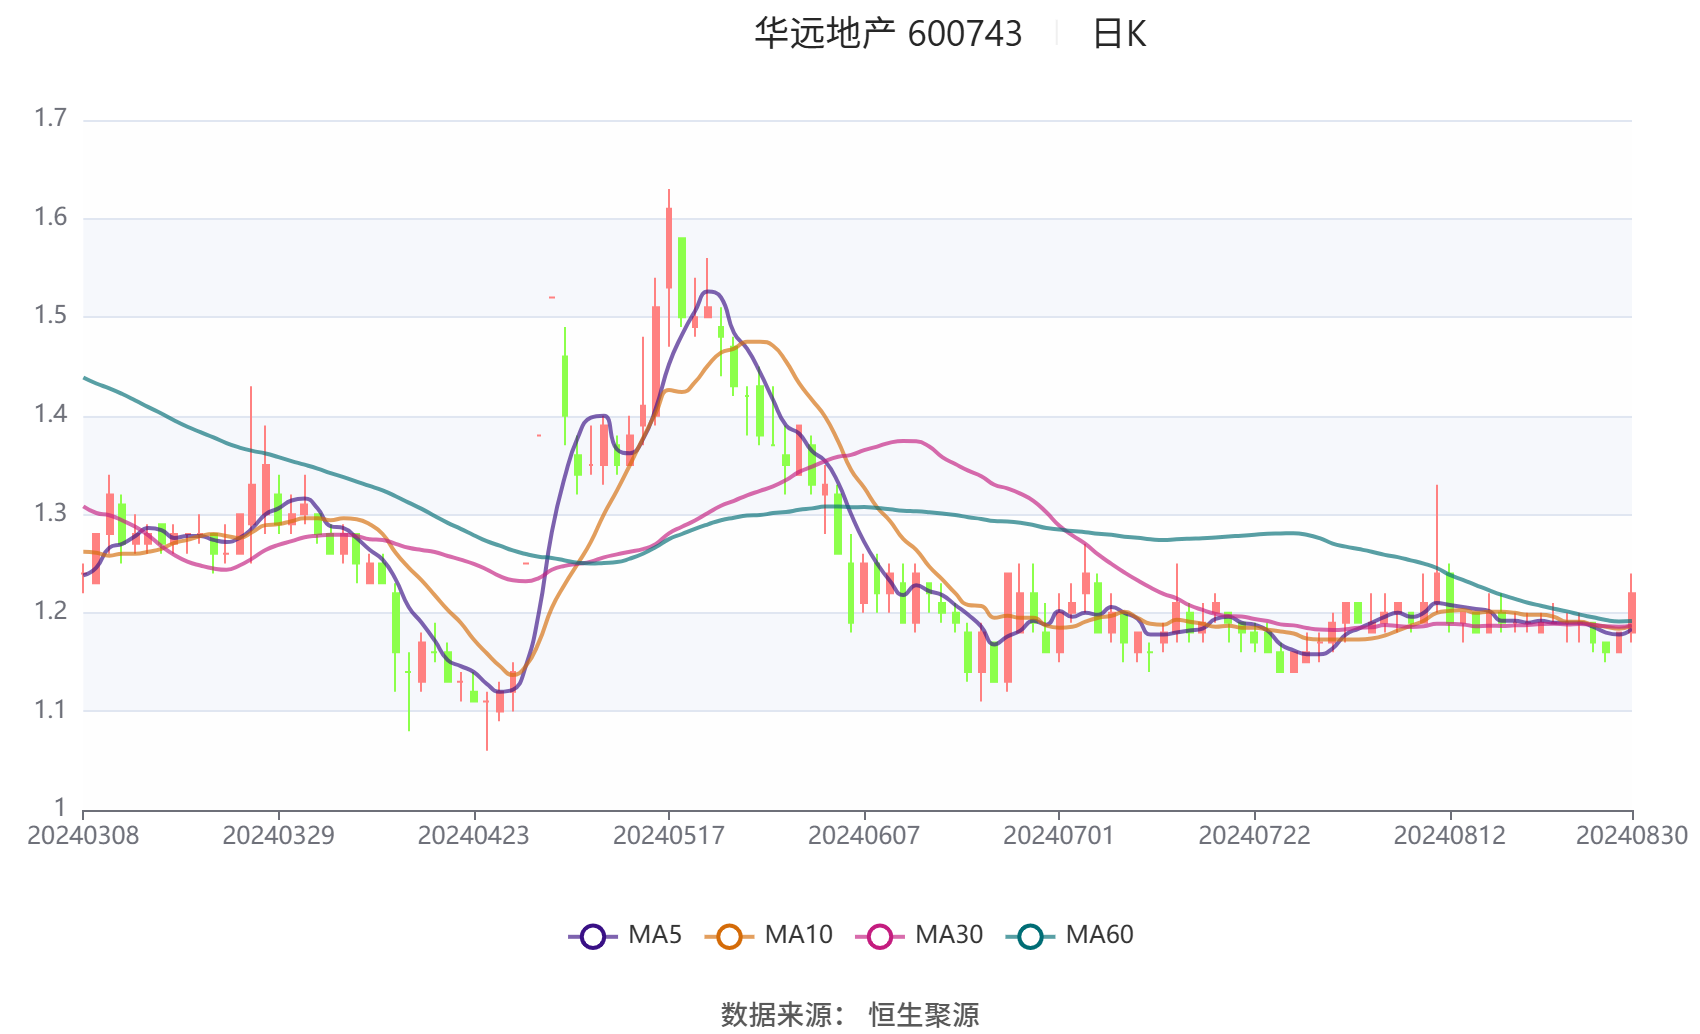Click the y-axis value 1.3
1700x1034 pixels.
point(50,513)
